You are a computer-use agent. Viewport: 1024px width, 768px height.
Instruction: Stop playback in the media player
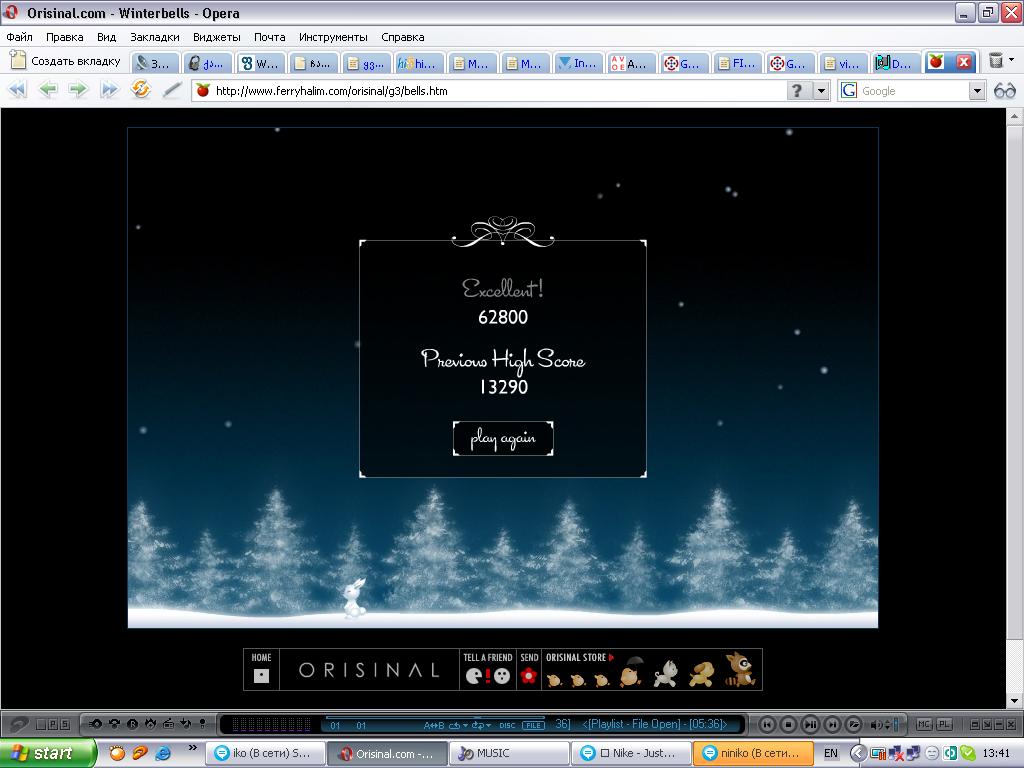(x=789, y=724)
